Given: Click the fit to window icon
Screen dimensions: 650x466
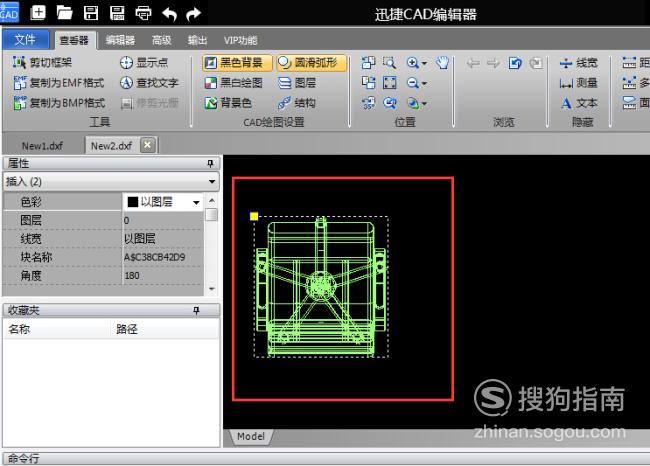Looking at the screenshot, I should click(x=389, y=83).
